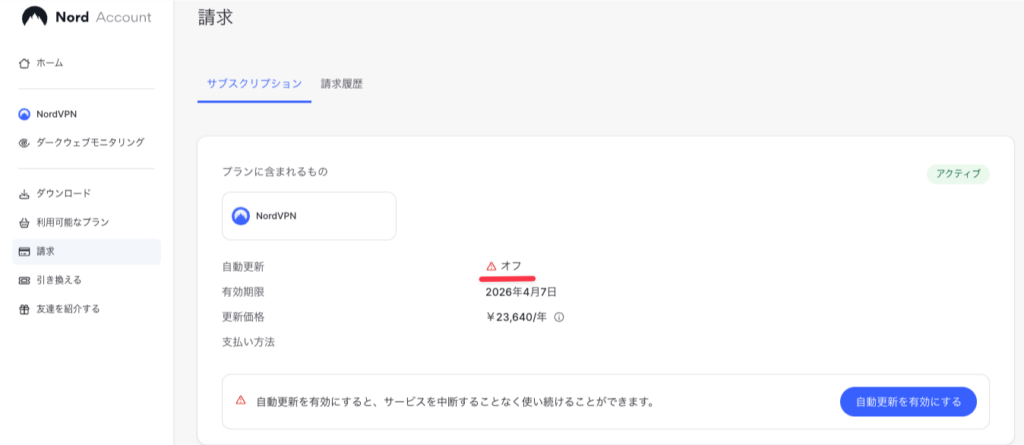Click the blue NordVPN icon in sidebar
This screenshot has width=1024, height=445.
tap(24, 114)
